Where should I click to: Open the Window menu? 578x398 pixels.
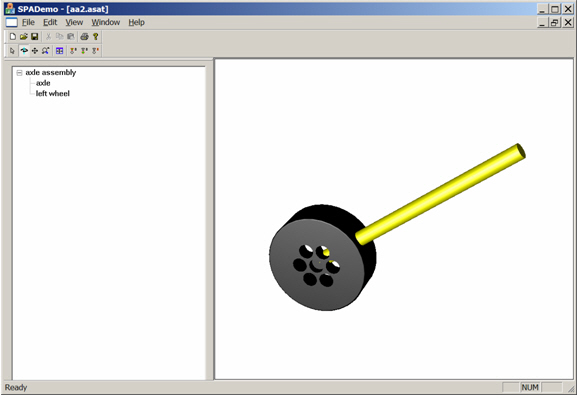tap(106, 22)
